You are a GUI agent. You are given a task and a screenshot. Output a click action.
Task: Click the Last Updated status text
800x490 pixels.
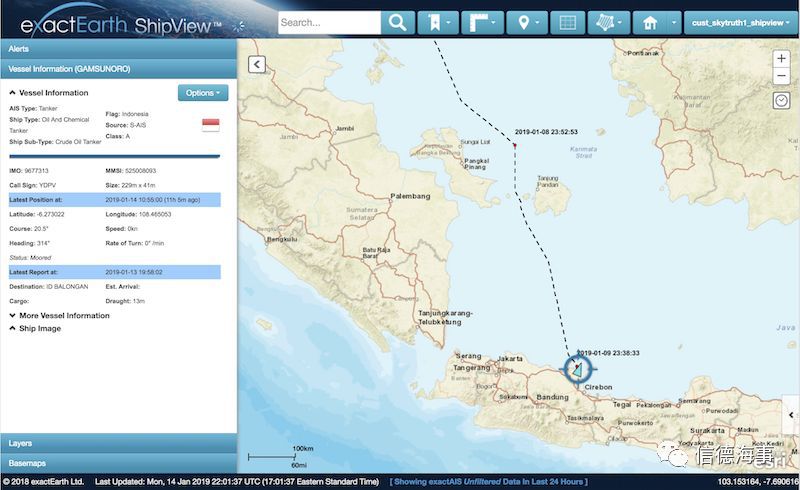tap(237, 481)
